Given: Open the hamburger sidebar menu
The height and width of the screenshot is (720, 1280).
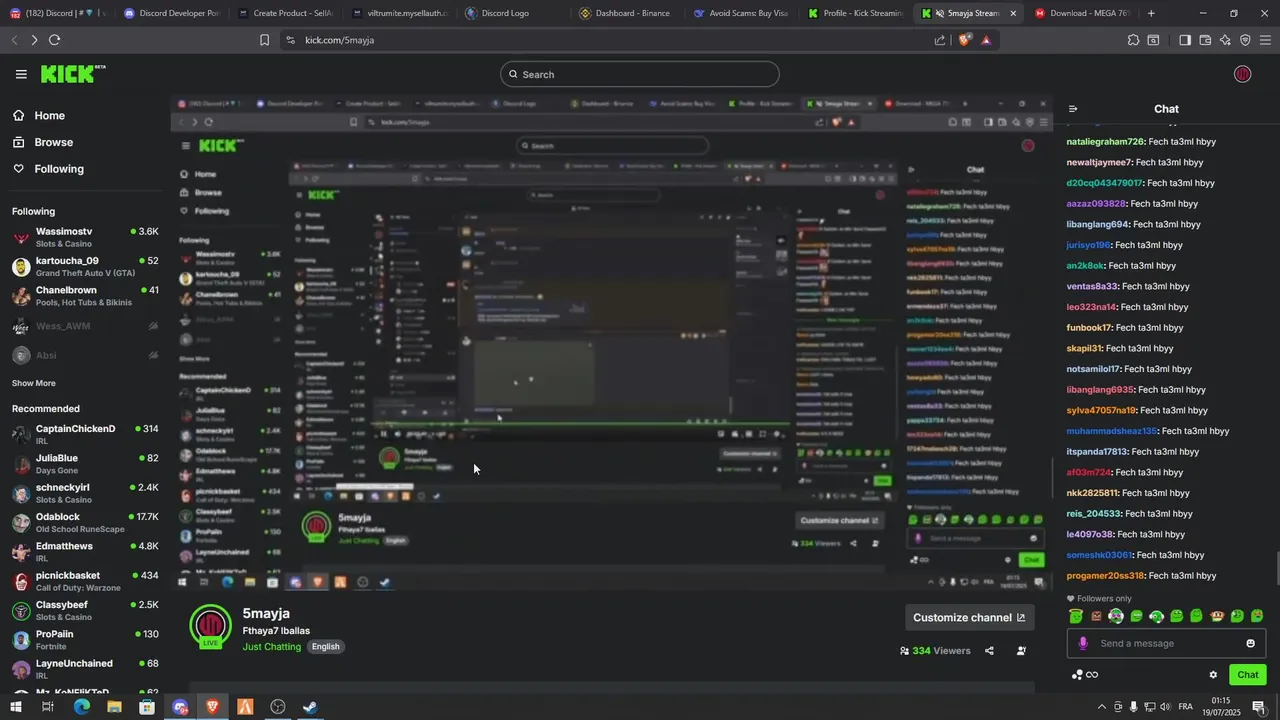Looking at the screenshot, I should coord(21,74).
